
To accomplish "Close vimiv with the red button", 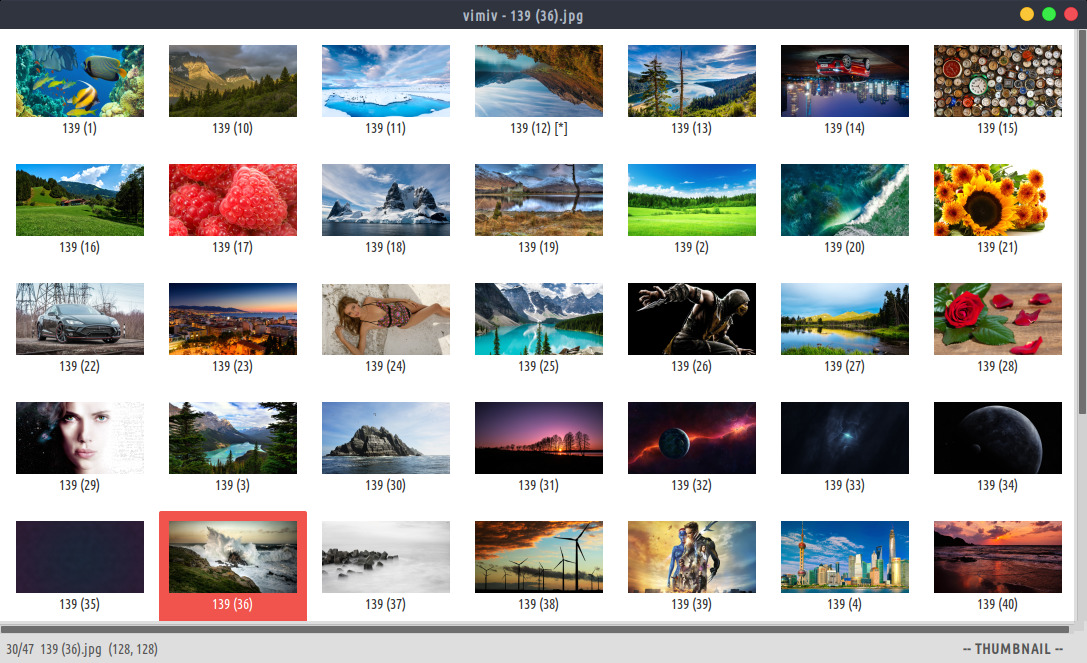I will tap(1071, 15).
